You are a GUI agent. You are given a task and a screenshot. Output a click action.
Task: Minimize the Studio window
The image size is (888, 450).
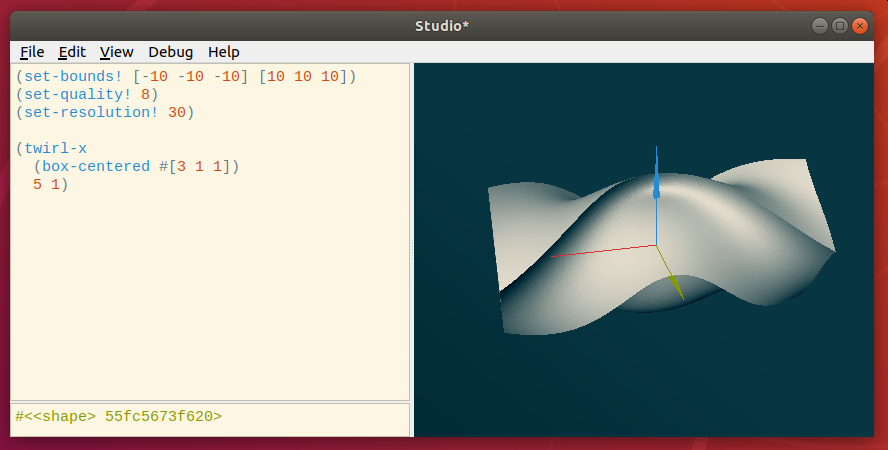pyautogui.click(x=820, y=26)
